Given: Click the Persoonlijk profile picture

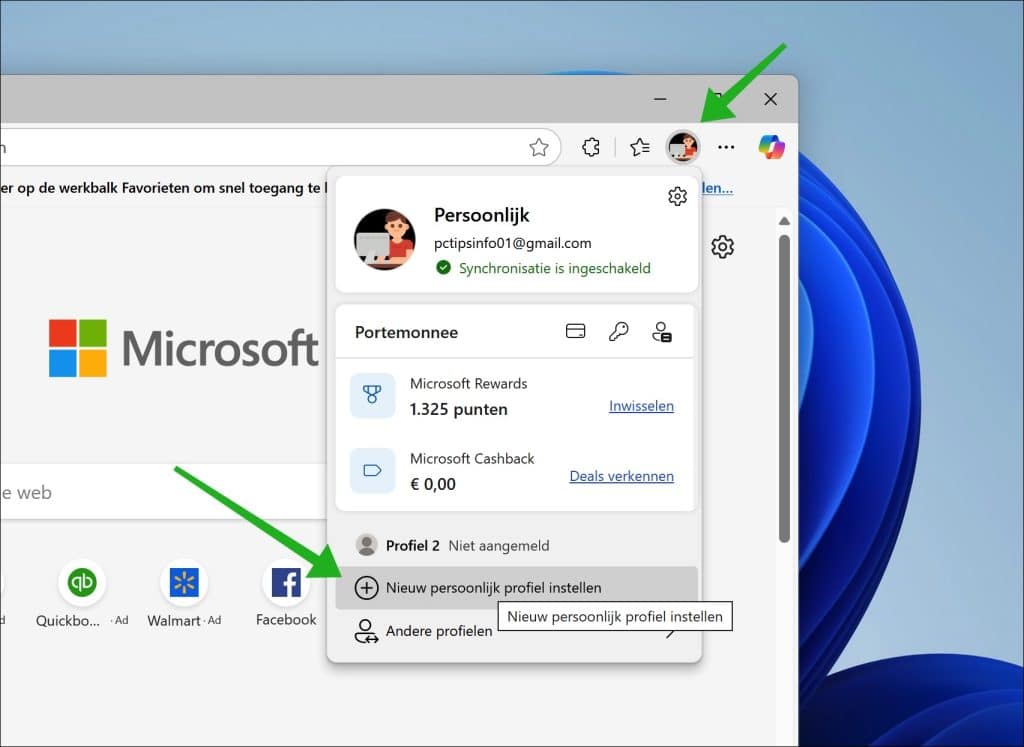Looking at the screenshot, I should pyautogui.click(x=385, y=240).
